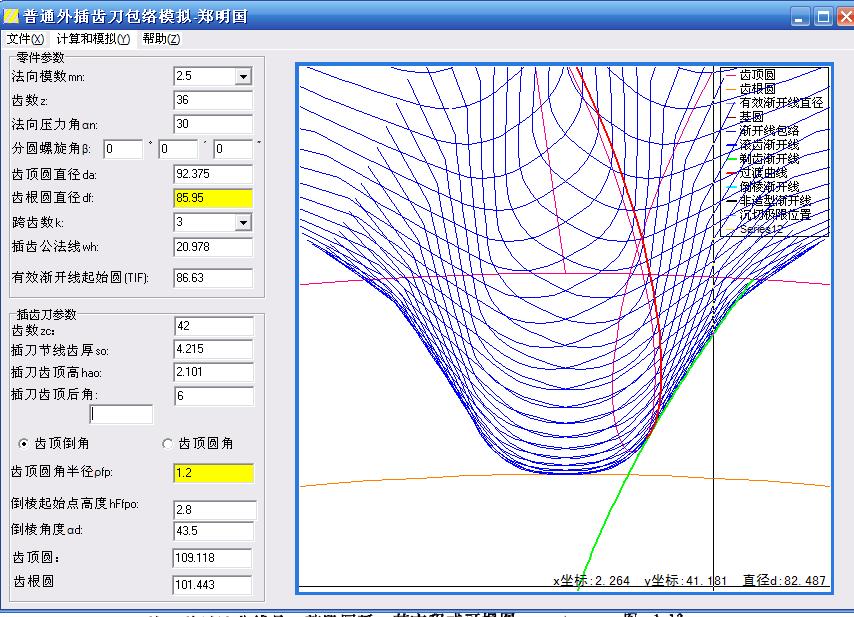The image size is (854, 617).
Task: Click the yellow 齿根圆直径 df field 85.95
Action: (x=213, y=198)
